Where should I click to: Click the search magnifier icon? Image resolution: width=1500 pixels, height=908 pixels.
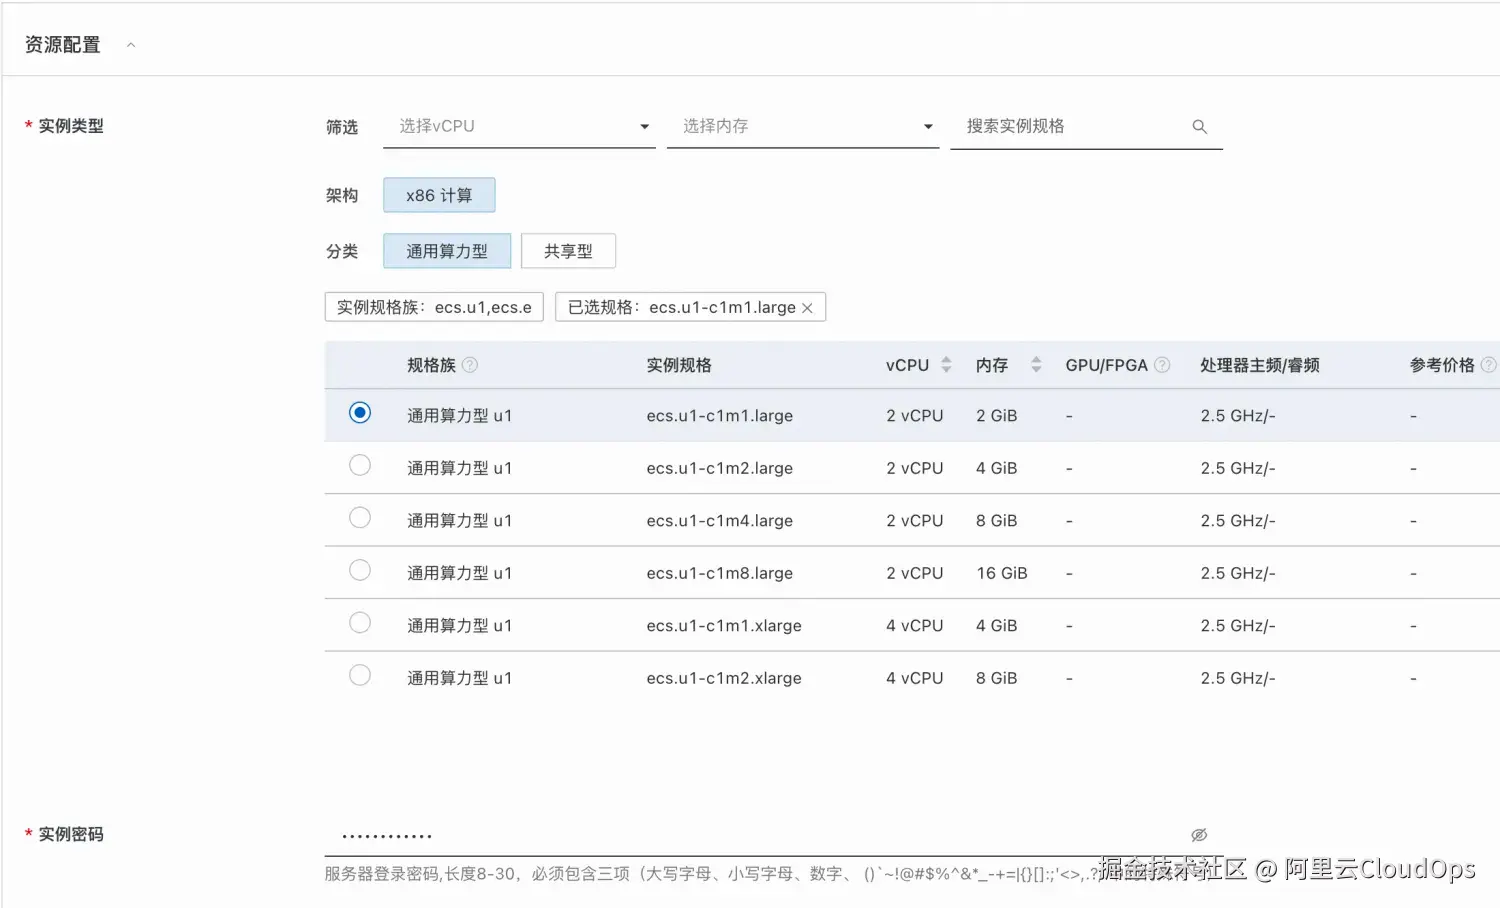click(x=1200, y=127)
